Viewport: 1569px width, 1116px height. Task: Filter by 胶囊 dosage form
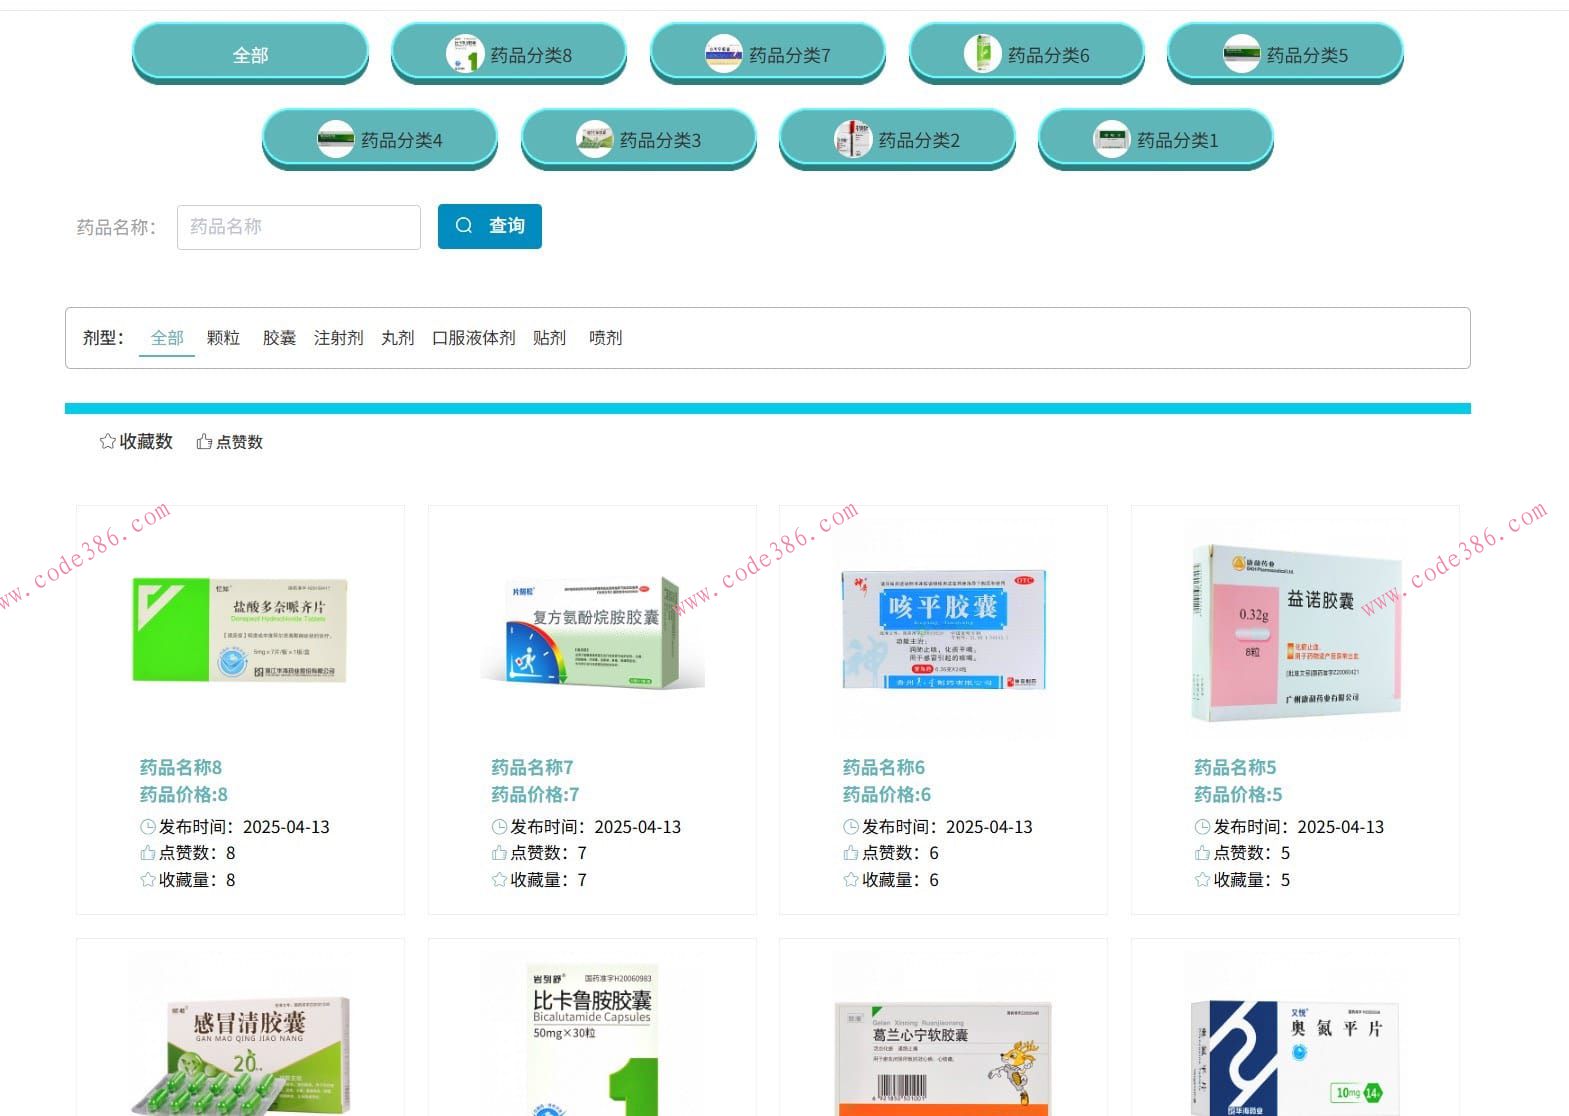(279, 338)
